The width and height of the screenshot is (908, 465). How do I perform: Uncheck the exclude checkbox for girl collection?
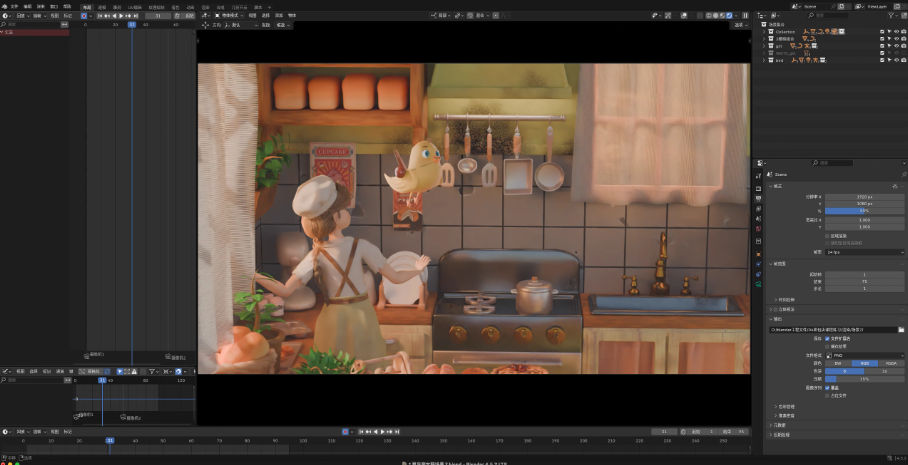(x=881, y=46)
